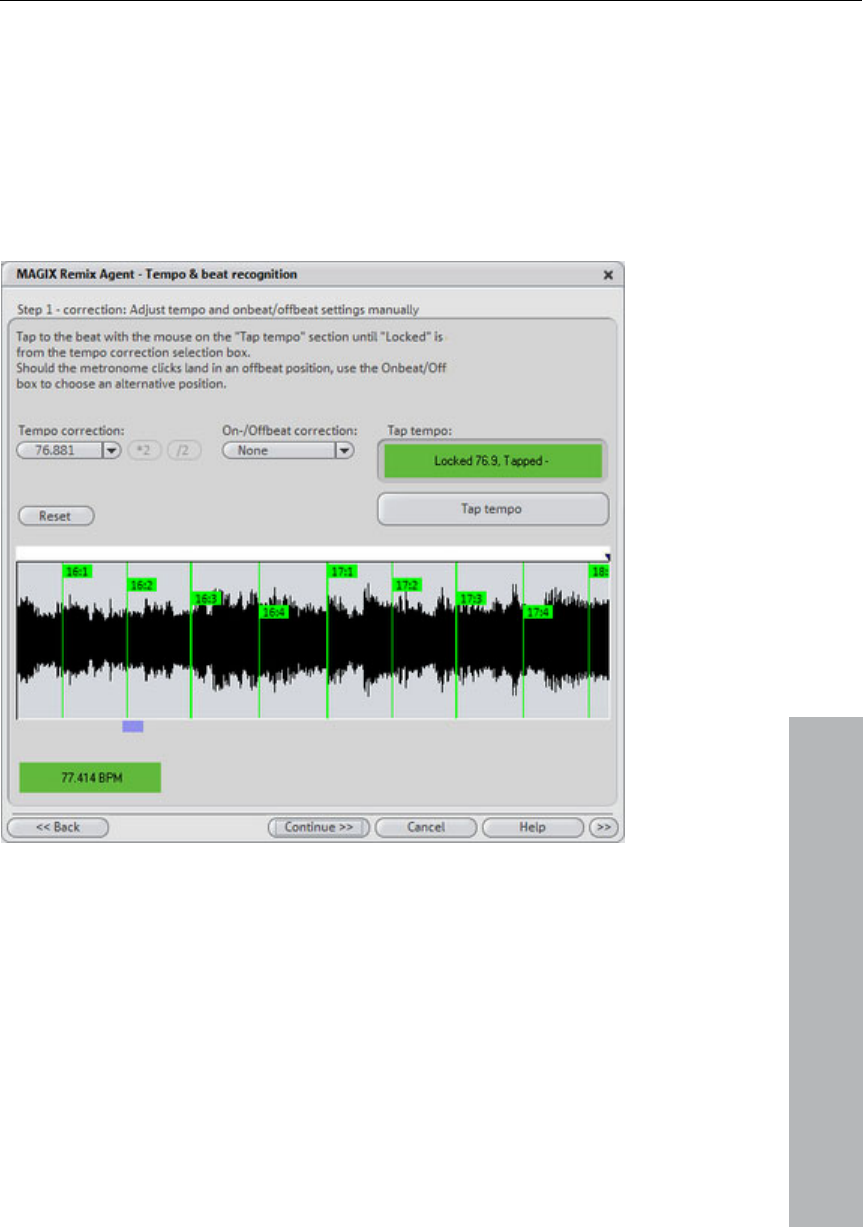Click the small triangle marker above the waveform
The width and height of the screenshot is (863, 1227).
pos(607,558)
